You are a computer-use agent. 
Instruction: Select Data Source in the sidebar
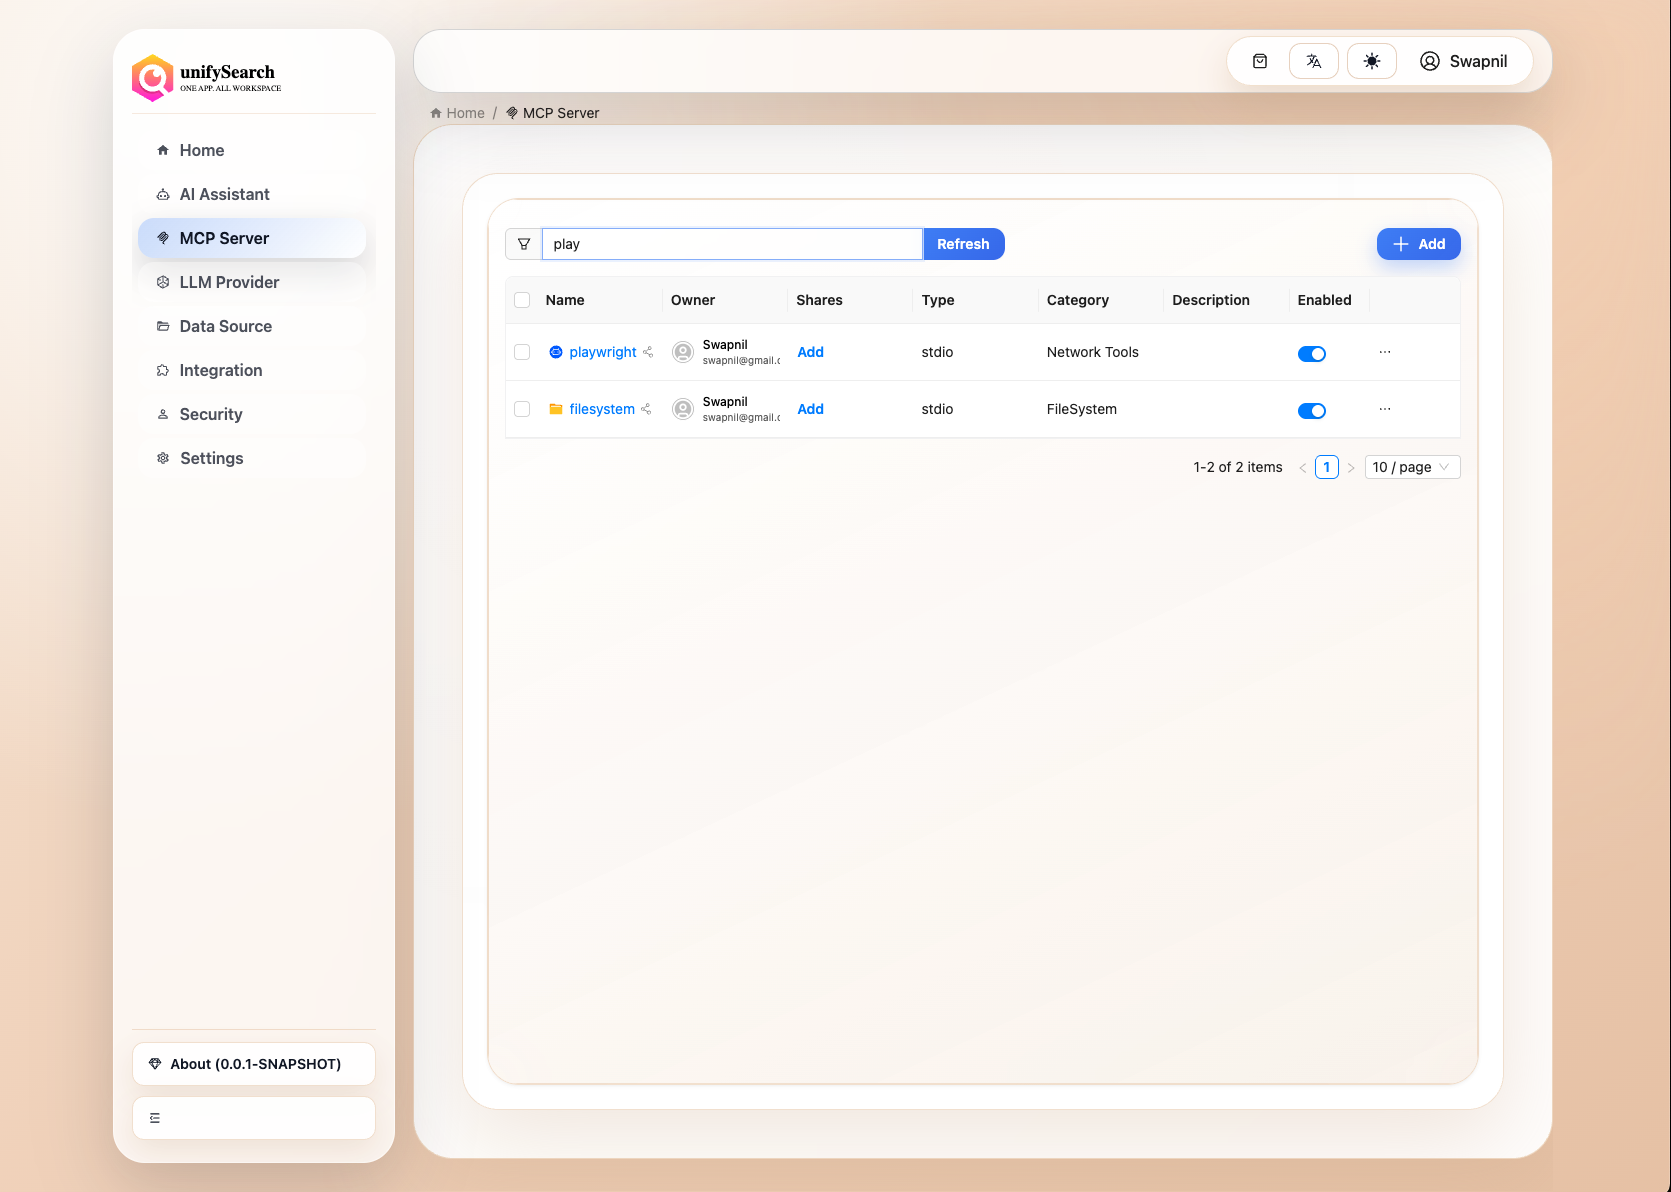225,326
